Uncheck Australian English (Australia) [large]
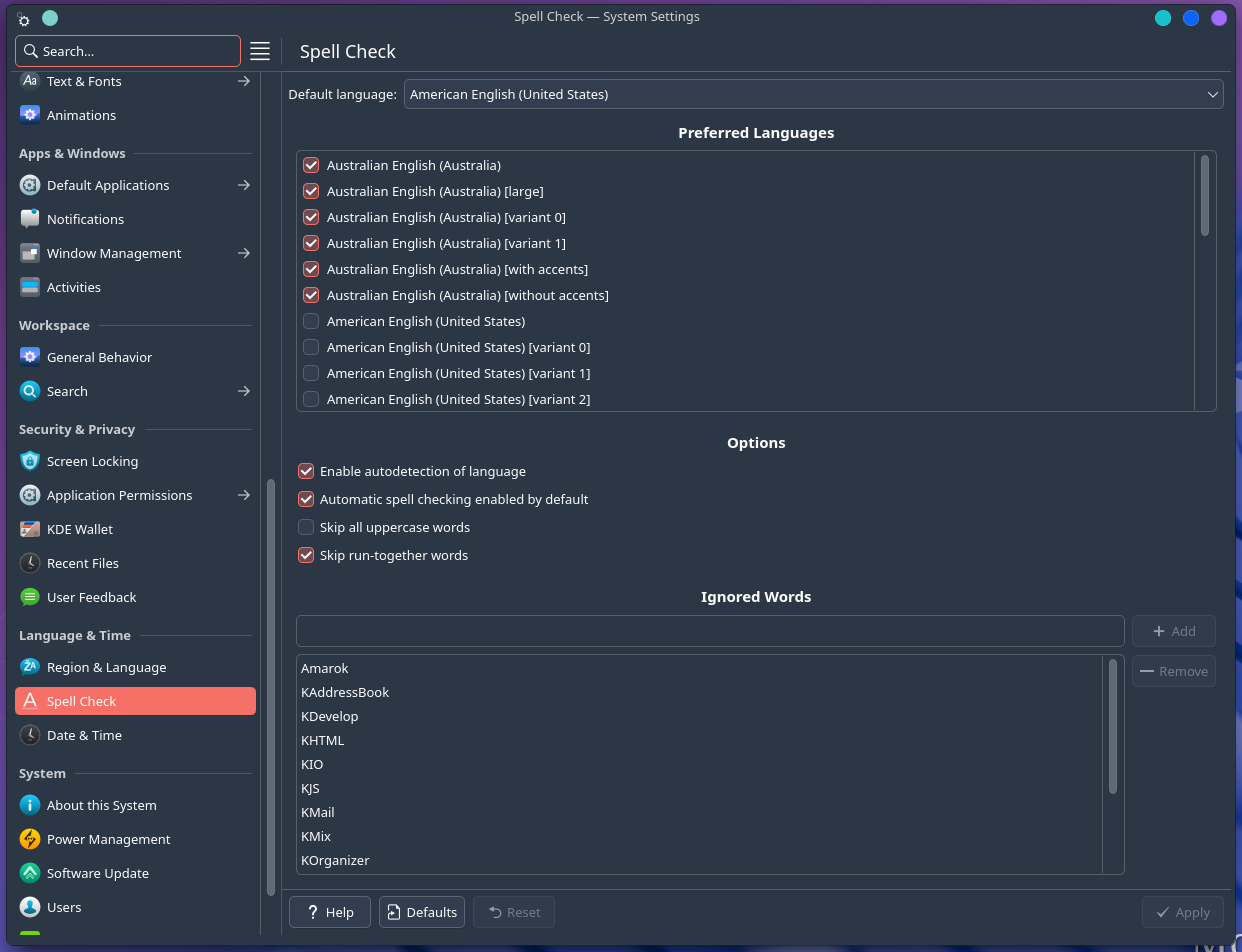1242x952 pixels. point(311,191)
